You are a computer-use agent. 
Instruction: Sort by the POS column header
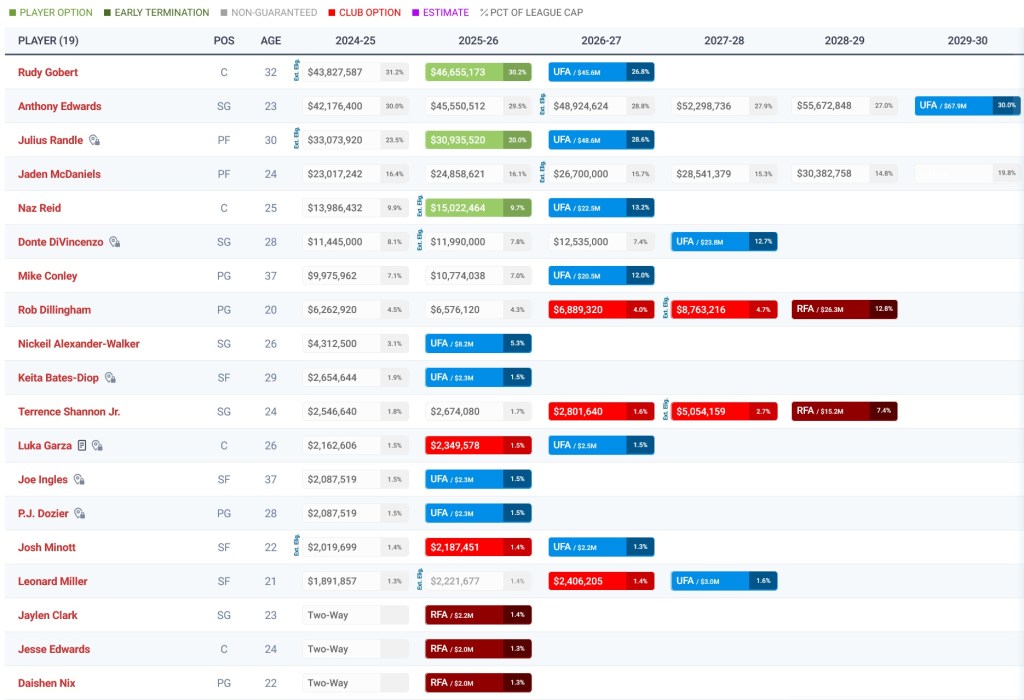coord(224,41)
